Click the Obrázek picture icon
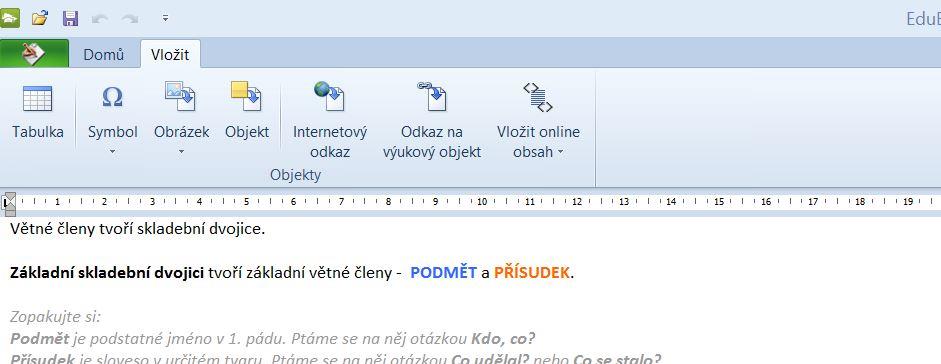The height and width of the screenshot is (364, 941). click(x=181, y=97)
